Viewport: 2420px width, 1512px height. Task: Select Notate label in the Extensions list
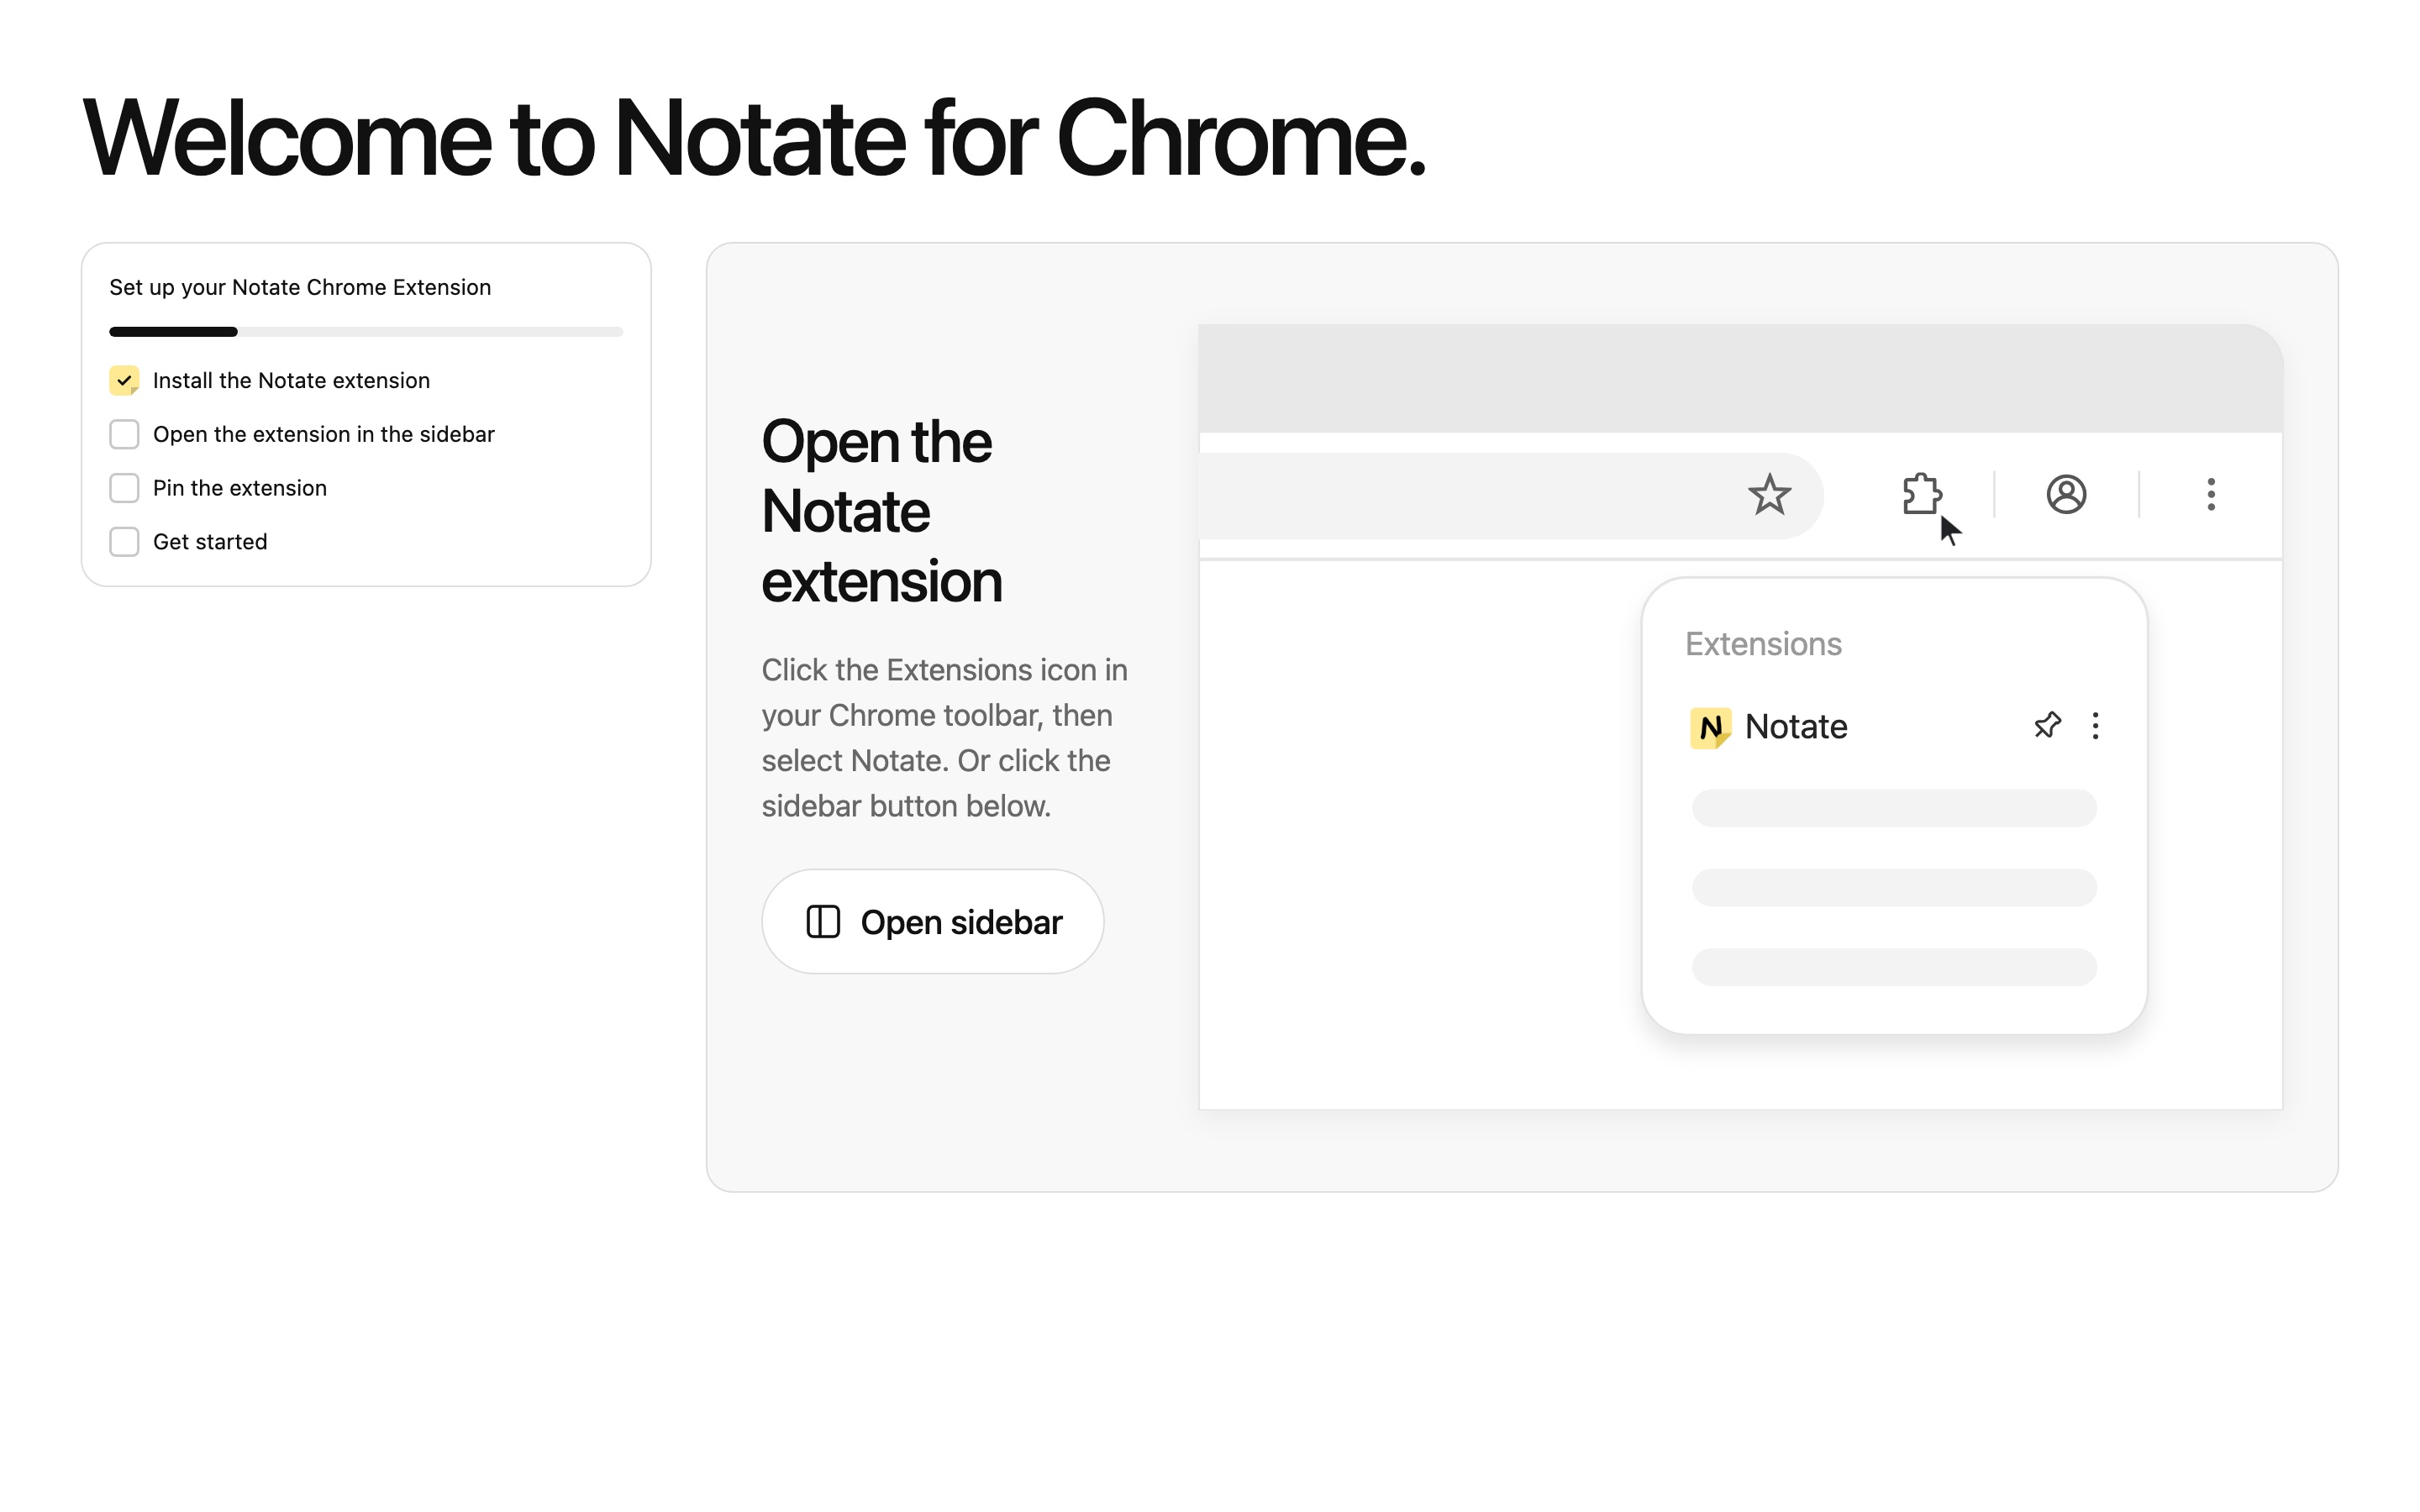[1796, 726]
